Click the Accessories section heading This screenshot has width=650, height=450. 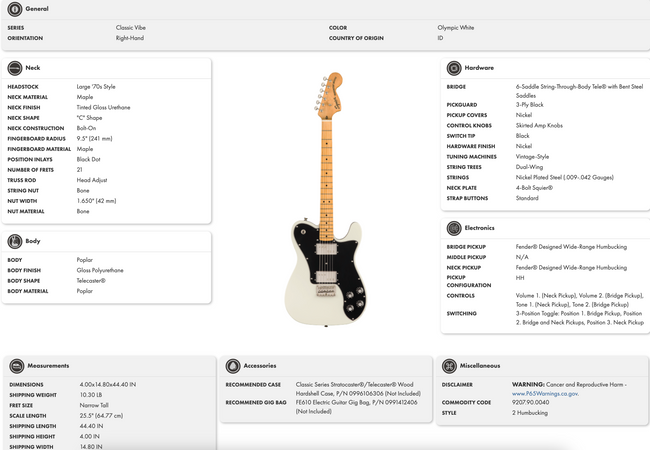click(x=260, y=366)
